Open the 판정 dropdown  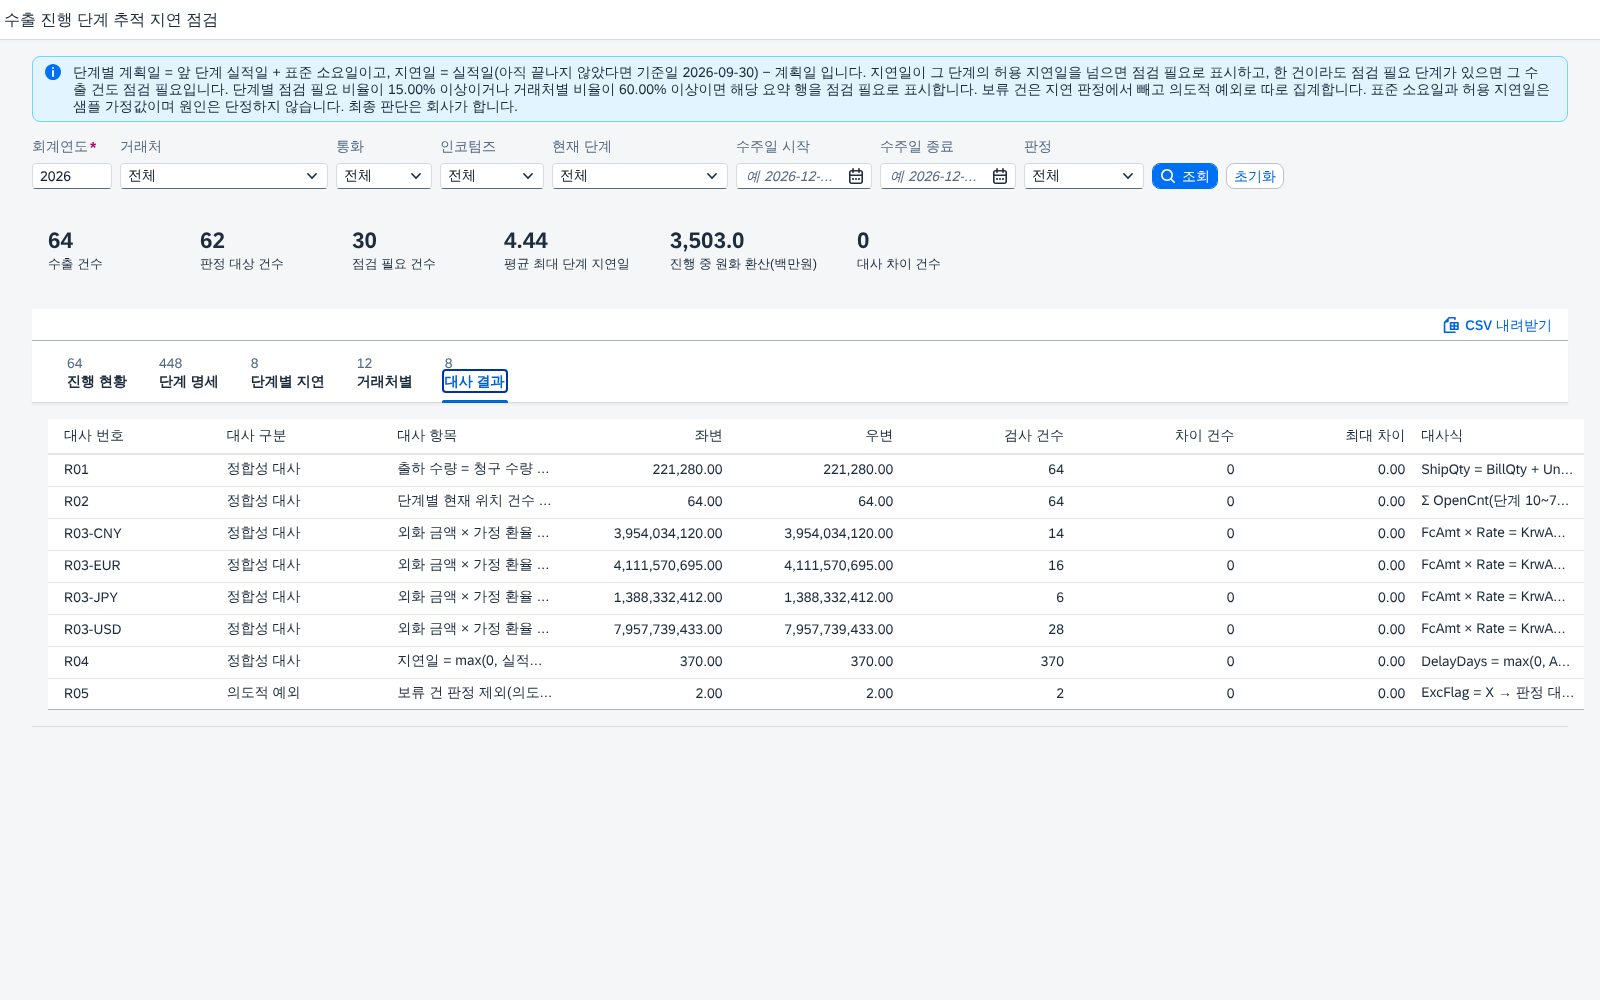(x=1084, y=176)
